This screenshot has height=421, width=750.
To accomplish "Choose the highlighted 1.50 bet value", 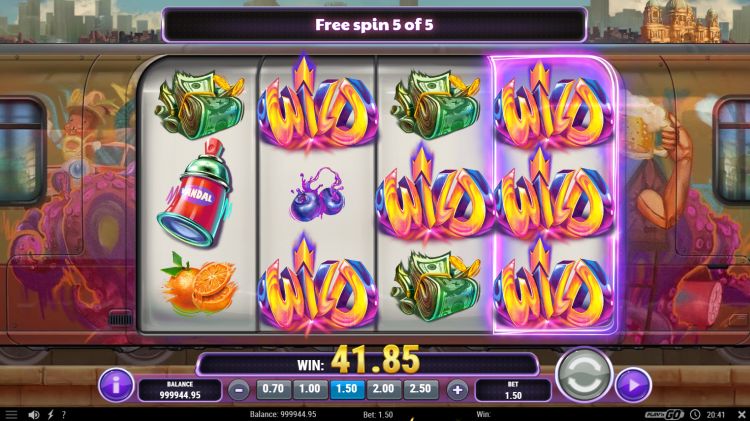I will (347, 389).
